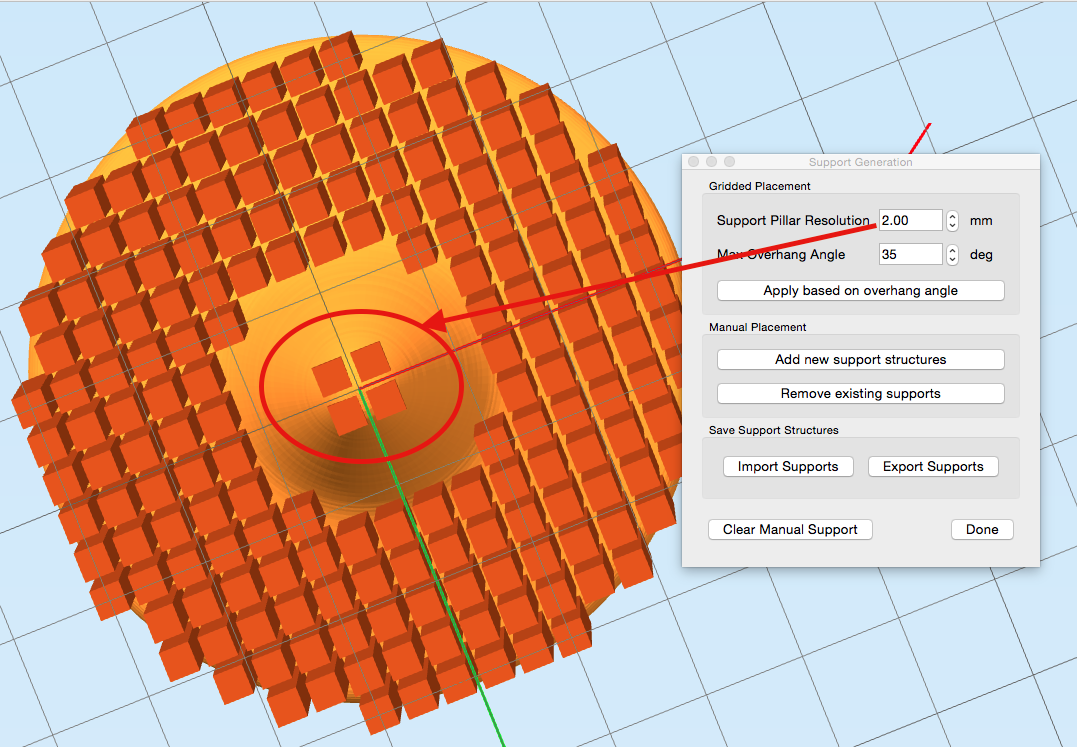The width and height of the screenshot is (1077, 747).
Task: Click the Gridded Placement section label
Action: (760, 186)
